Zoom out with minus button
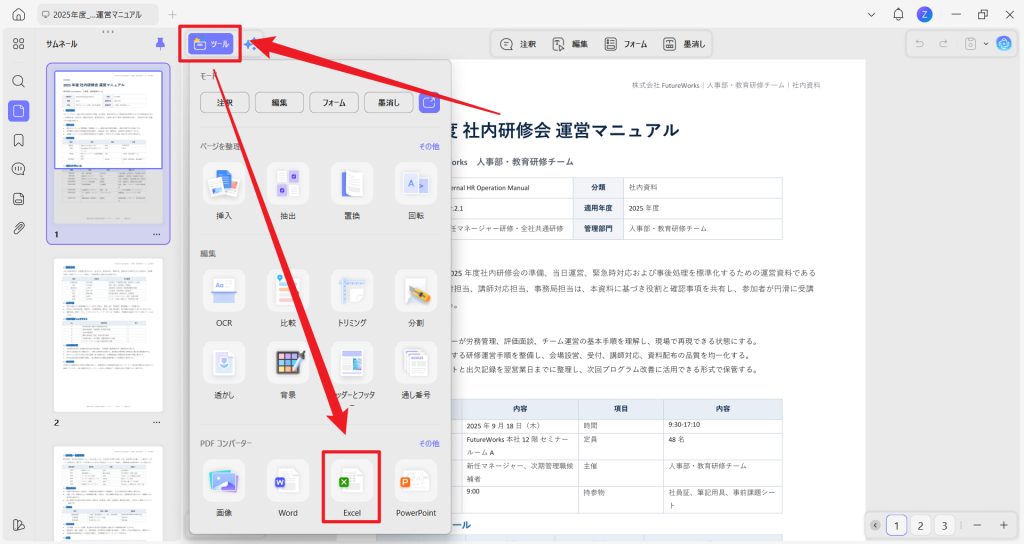This screenshot has height=544, width=1024. [977, 525]
